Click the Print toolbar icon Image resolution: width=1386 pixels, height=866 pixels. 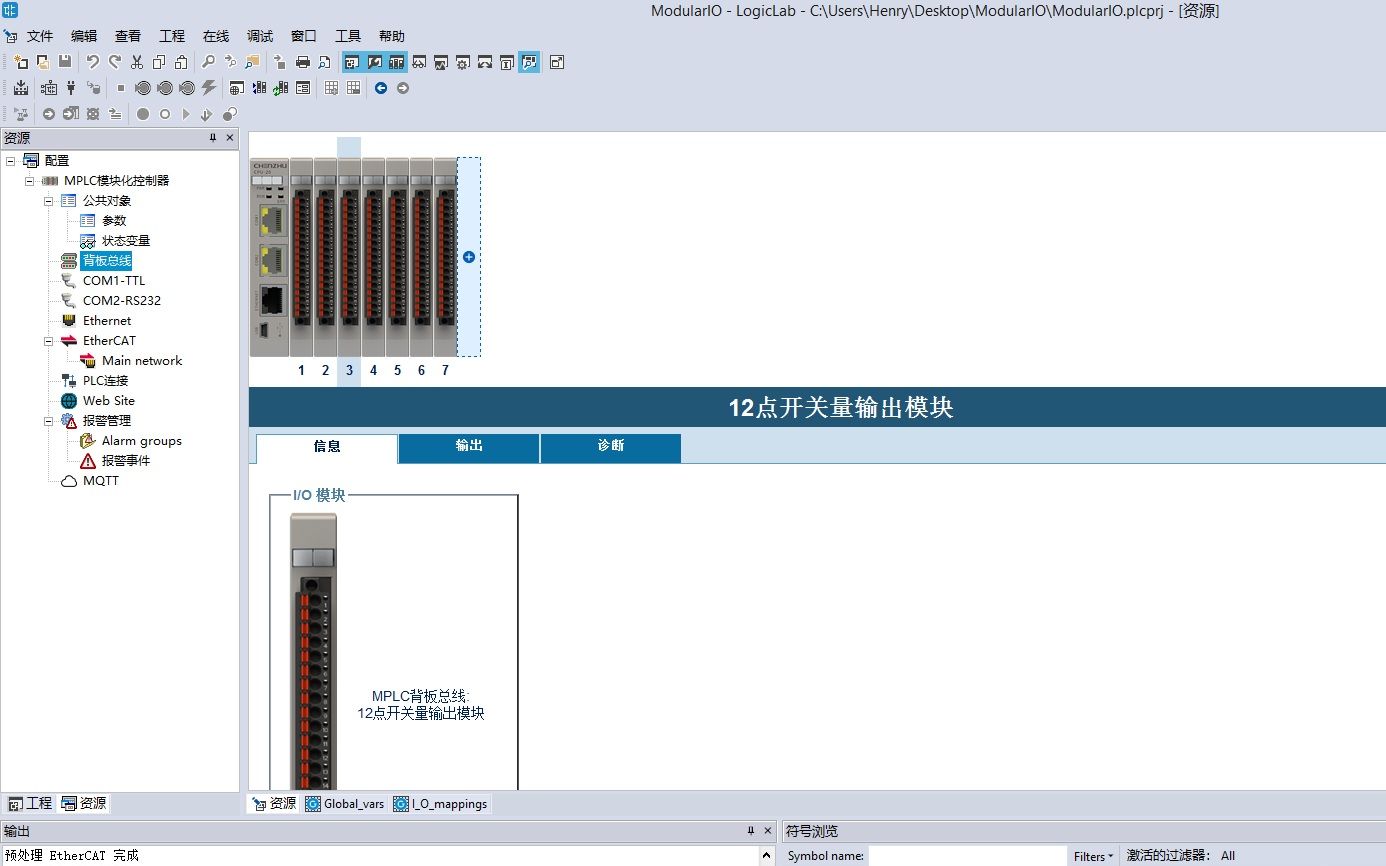click(302, 61)
